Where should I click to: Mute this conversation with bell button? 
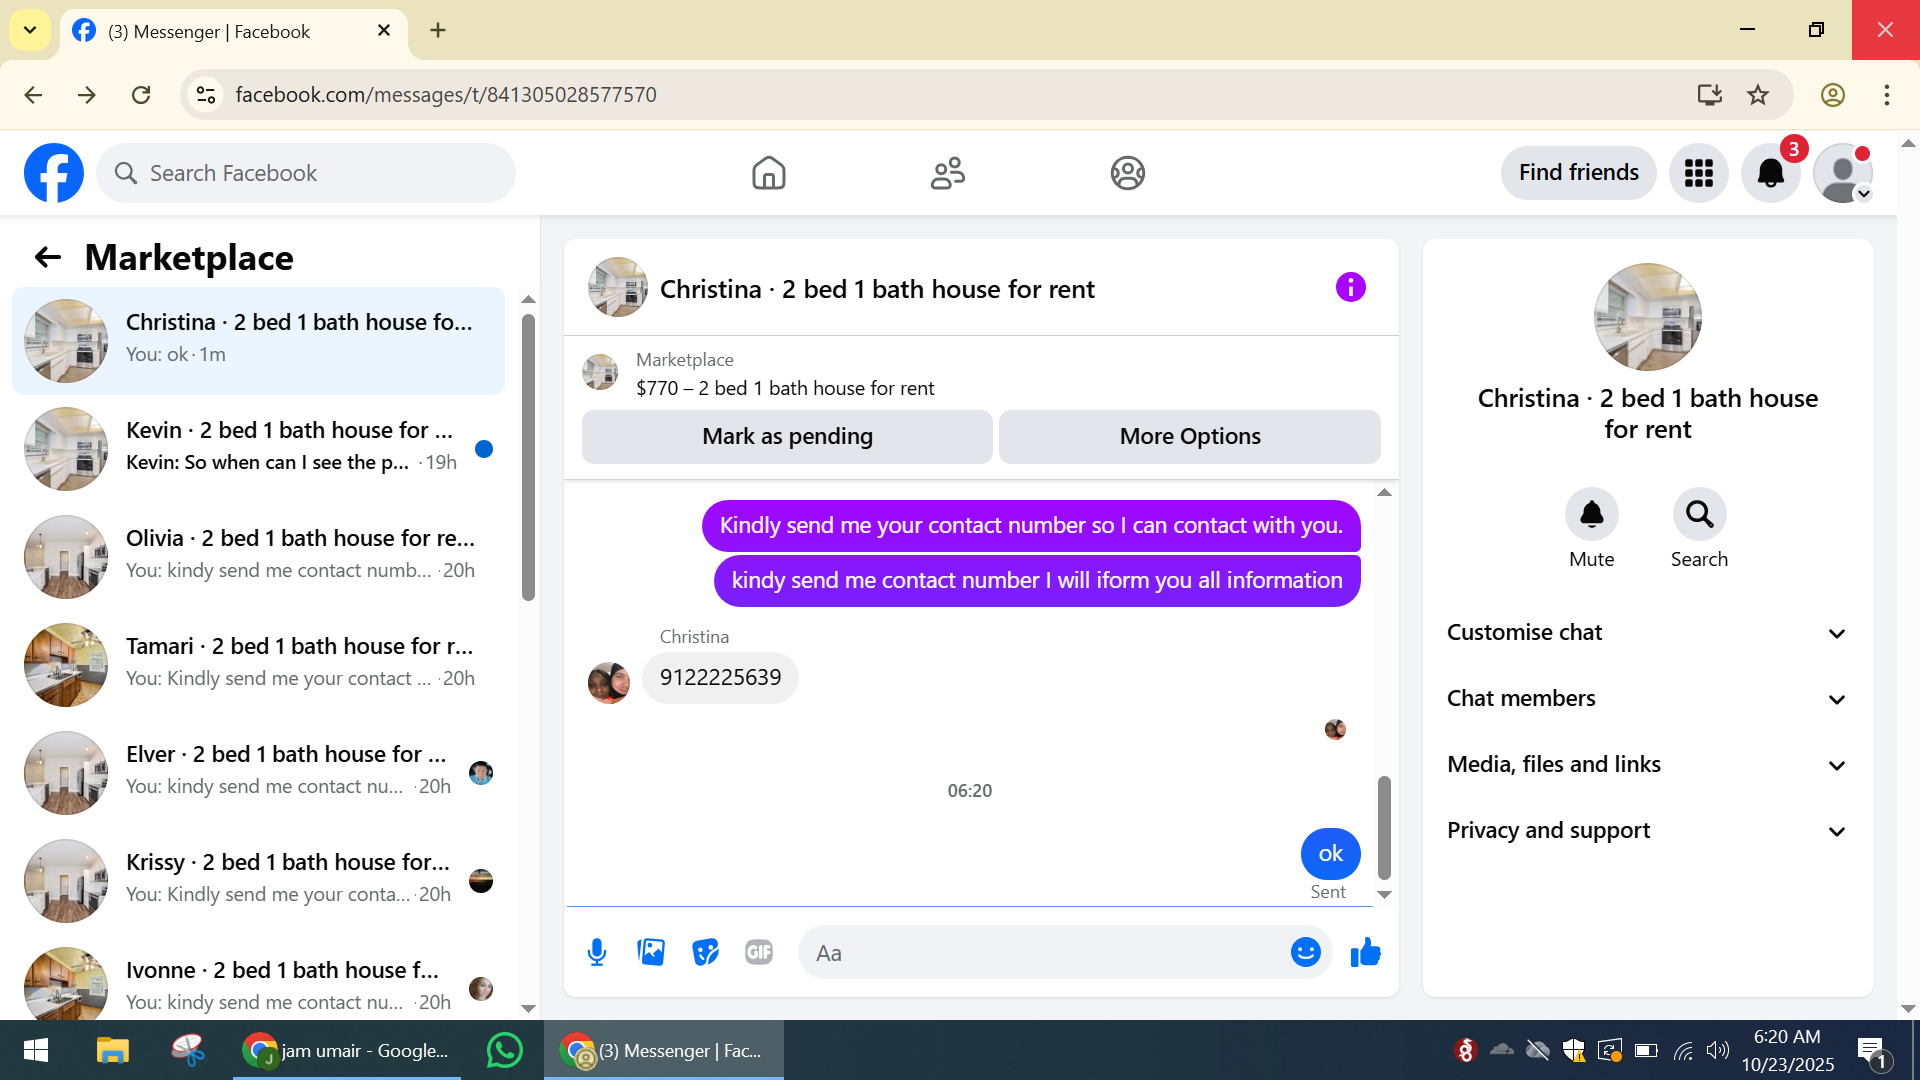(x=1591, y=515)
